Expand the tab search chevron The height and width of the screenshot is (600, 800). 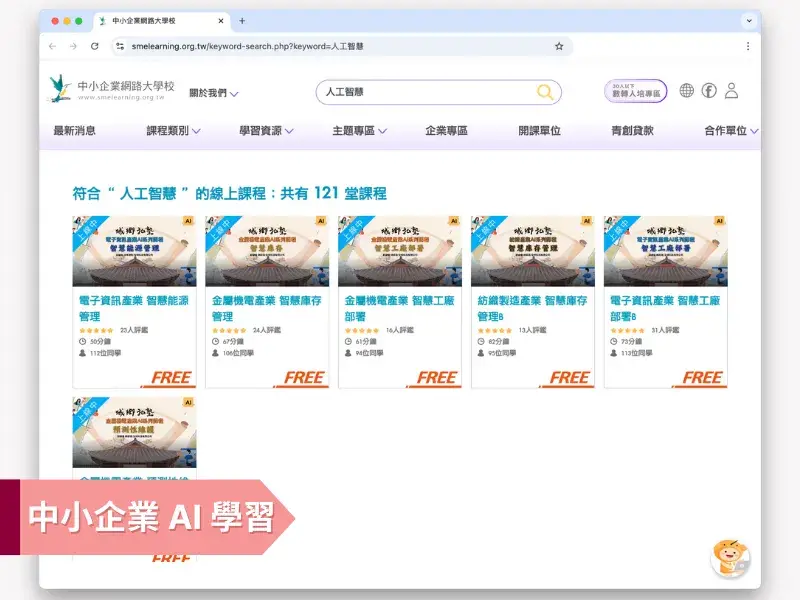(x=749, y=21)
